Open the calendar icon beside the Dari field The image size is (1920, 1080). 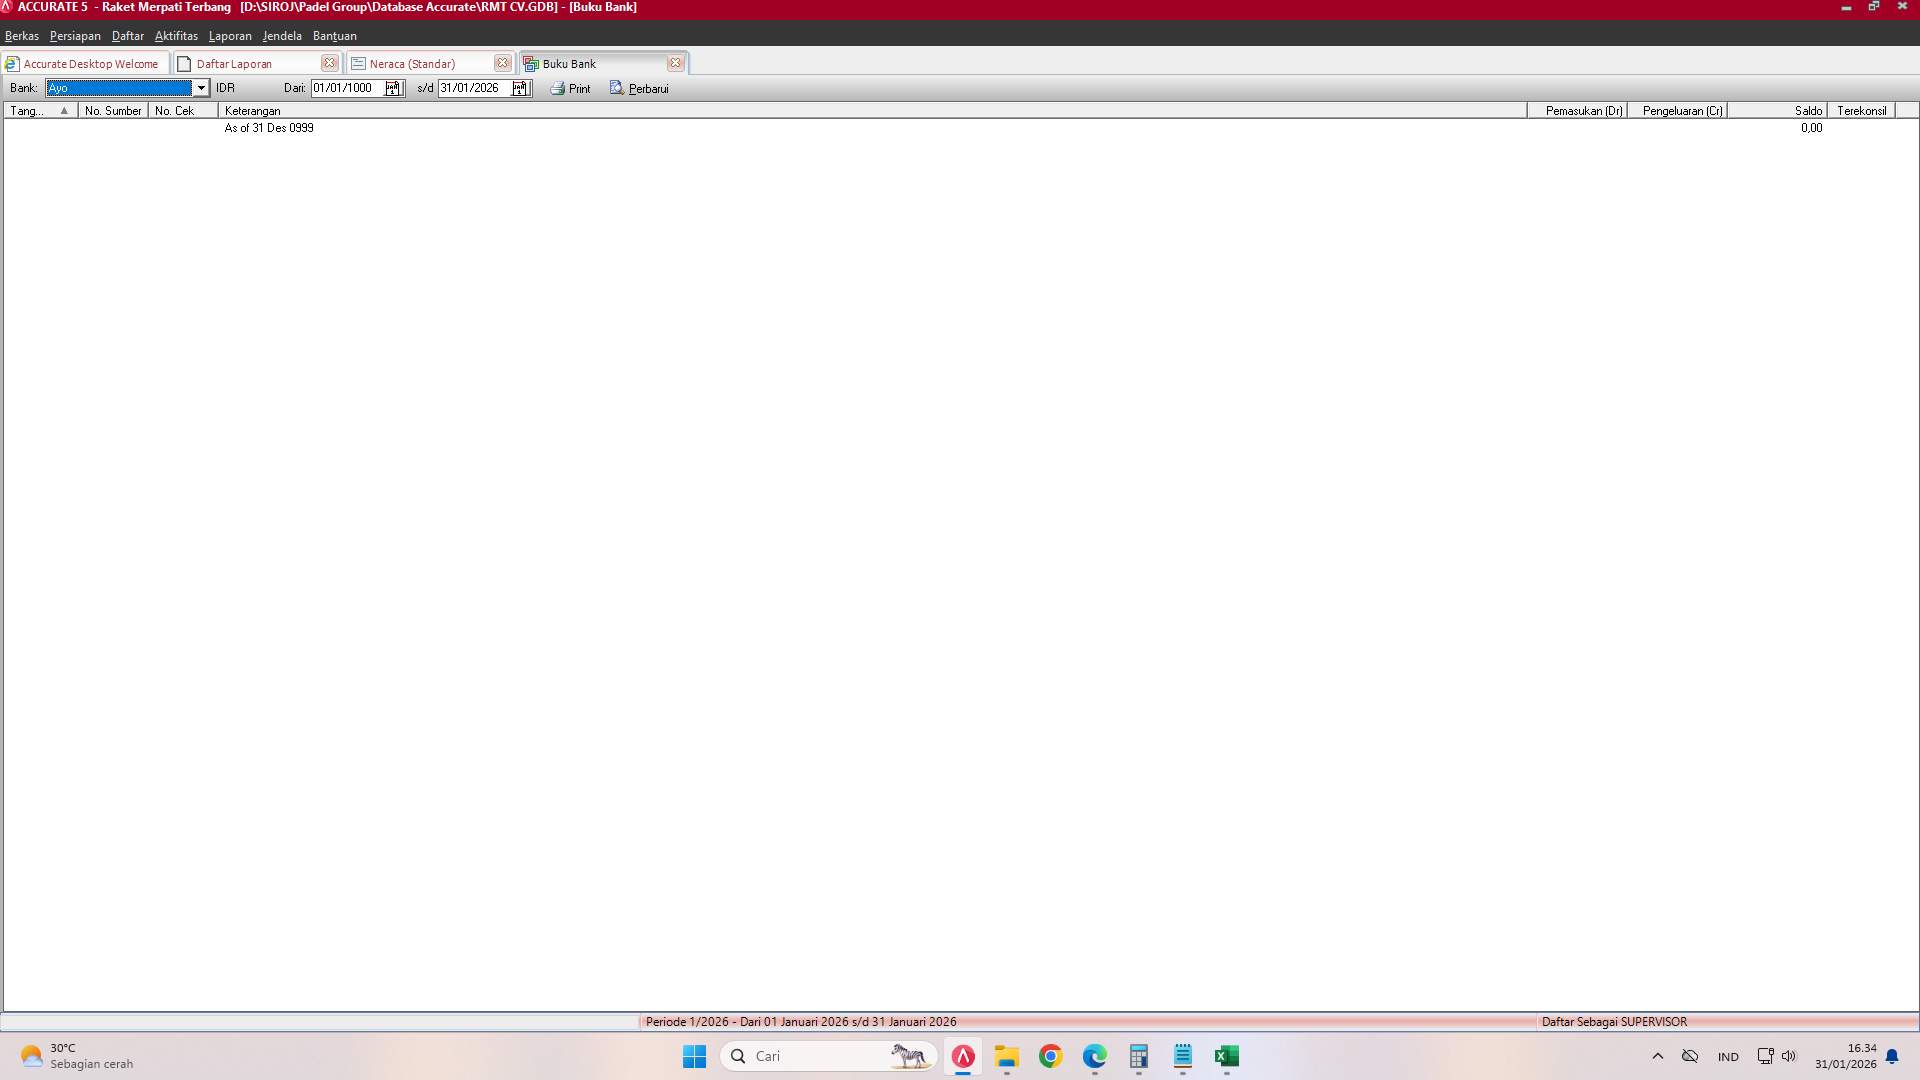point(394,88)
